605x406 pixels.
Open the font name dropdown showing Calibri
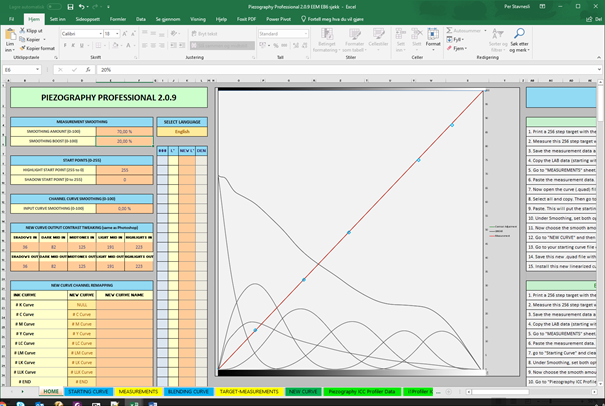(82, 33)
